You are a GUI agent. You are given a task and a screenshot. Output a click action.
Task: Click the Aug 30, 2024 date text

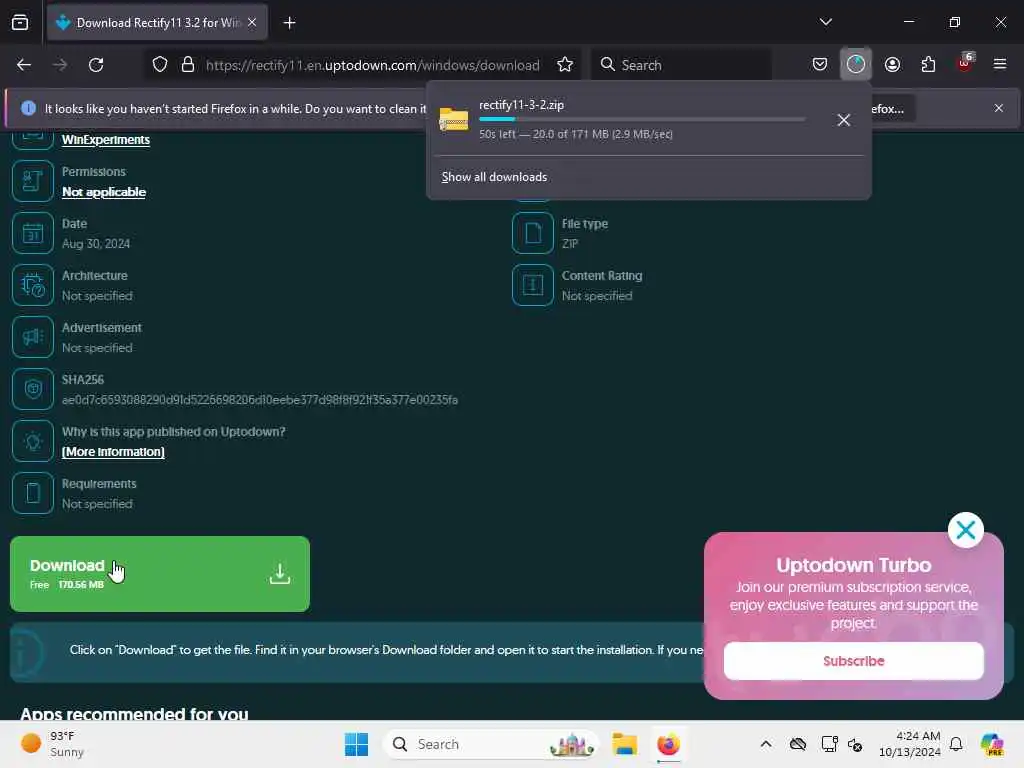[96, 244]
